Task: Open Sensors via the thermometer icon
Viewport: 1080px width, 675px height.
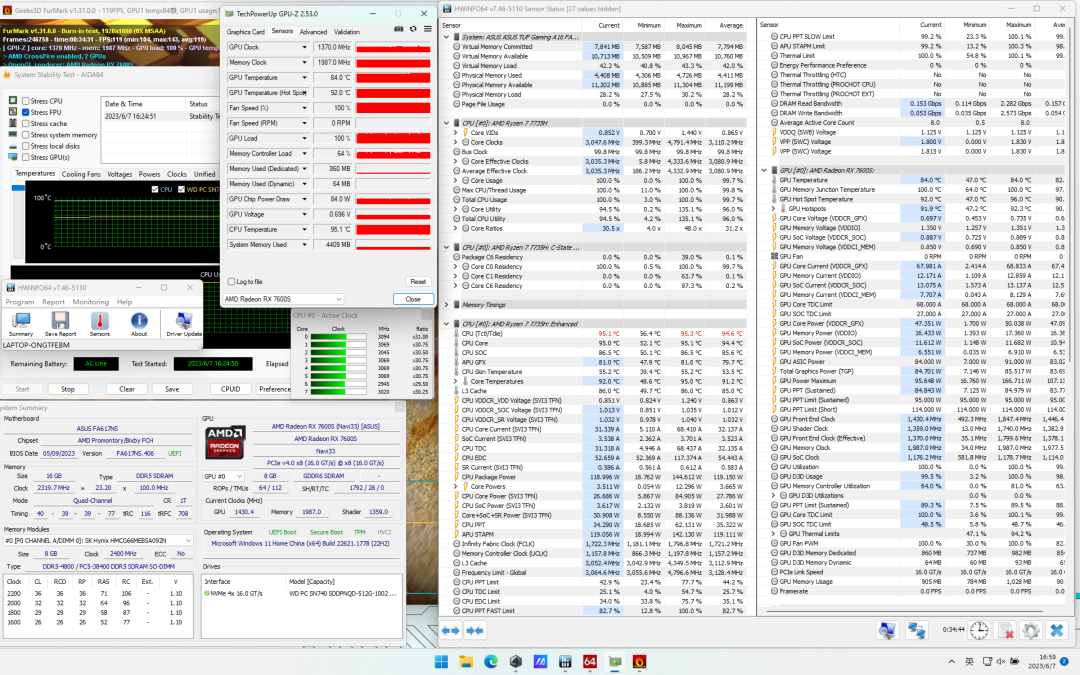Action: (100, 320)
